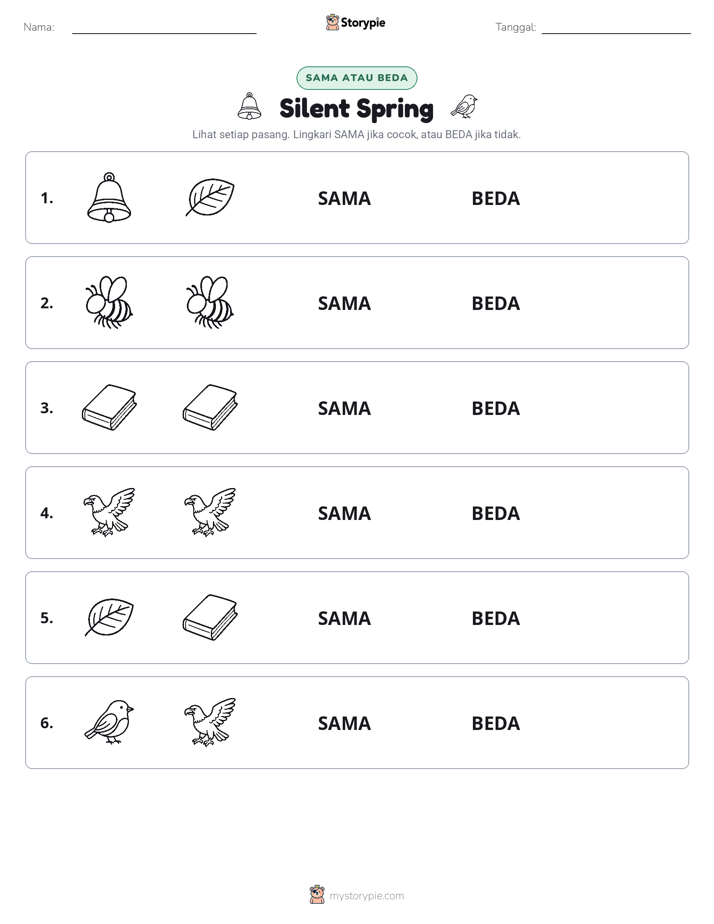Choose SAMA for row 3
714x924 pixels.
click(344, 408)
